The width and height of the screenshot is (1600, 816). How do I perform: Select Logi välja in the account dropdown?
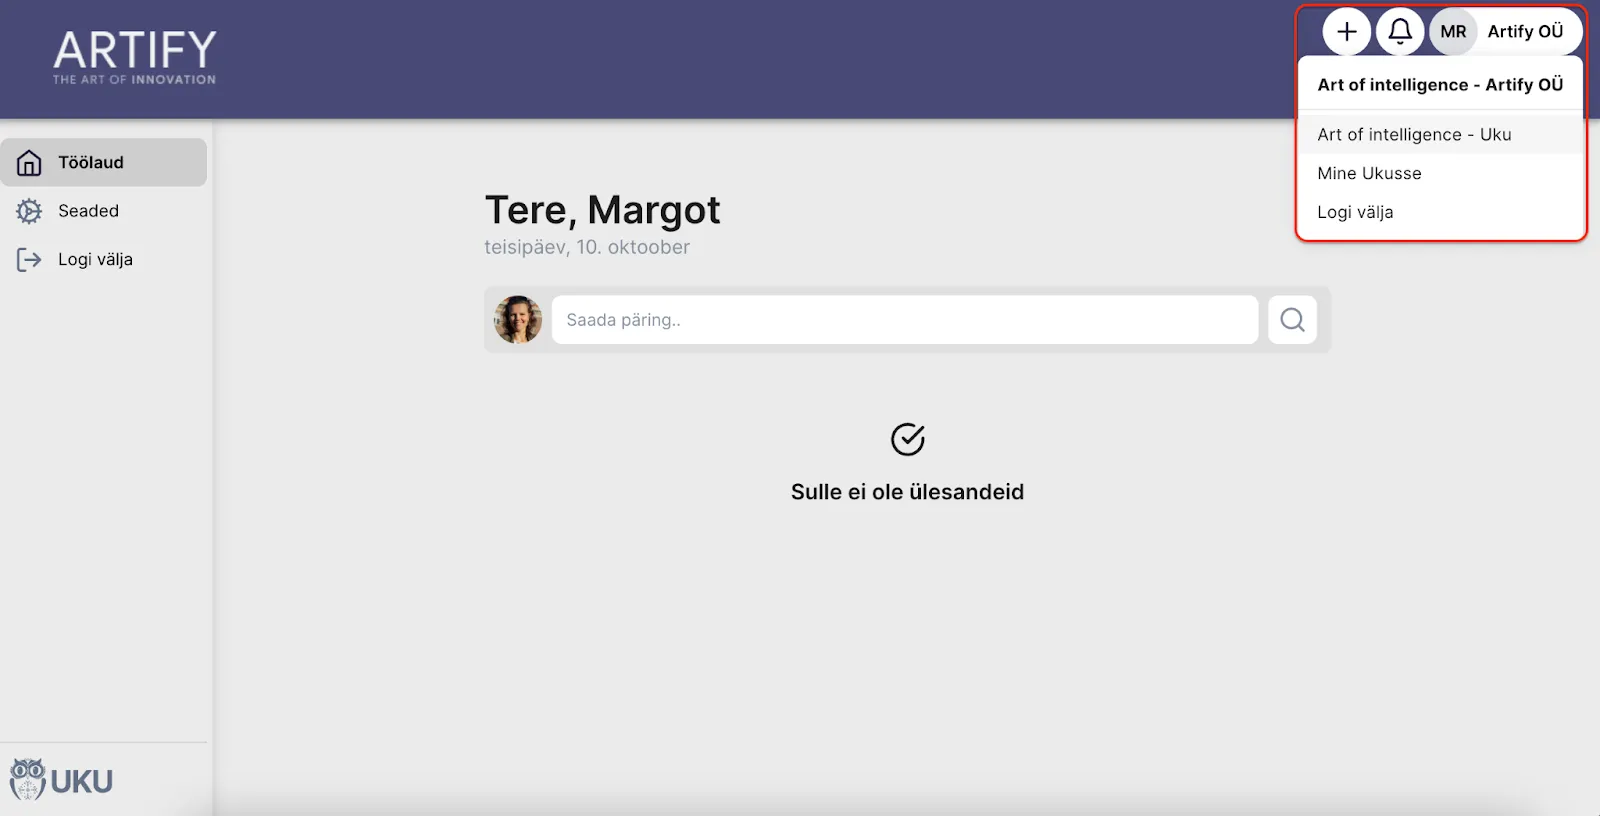click(x=1355, y=212)
